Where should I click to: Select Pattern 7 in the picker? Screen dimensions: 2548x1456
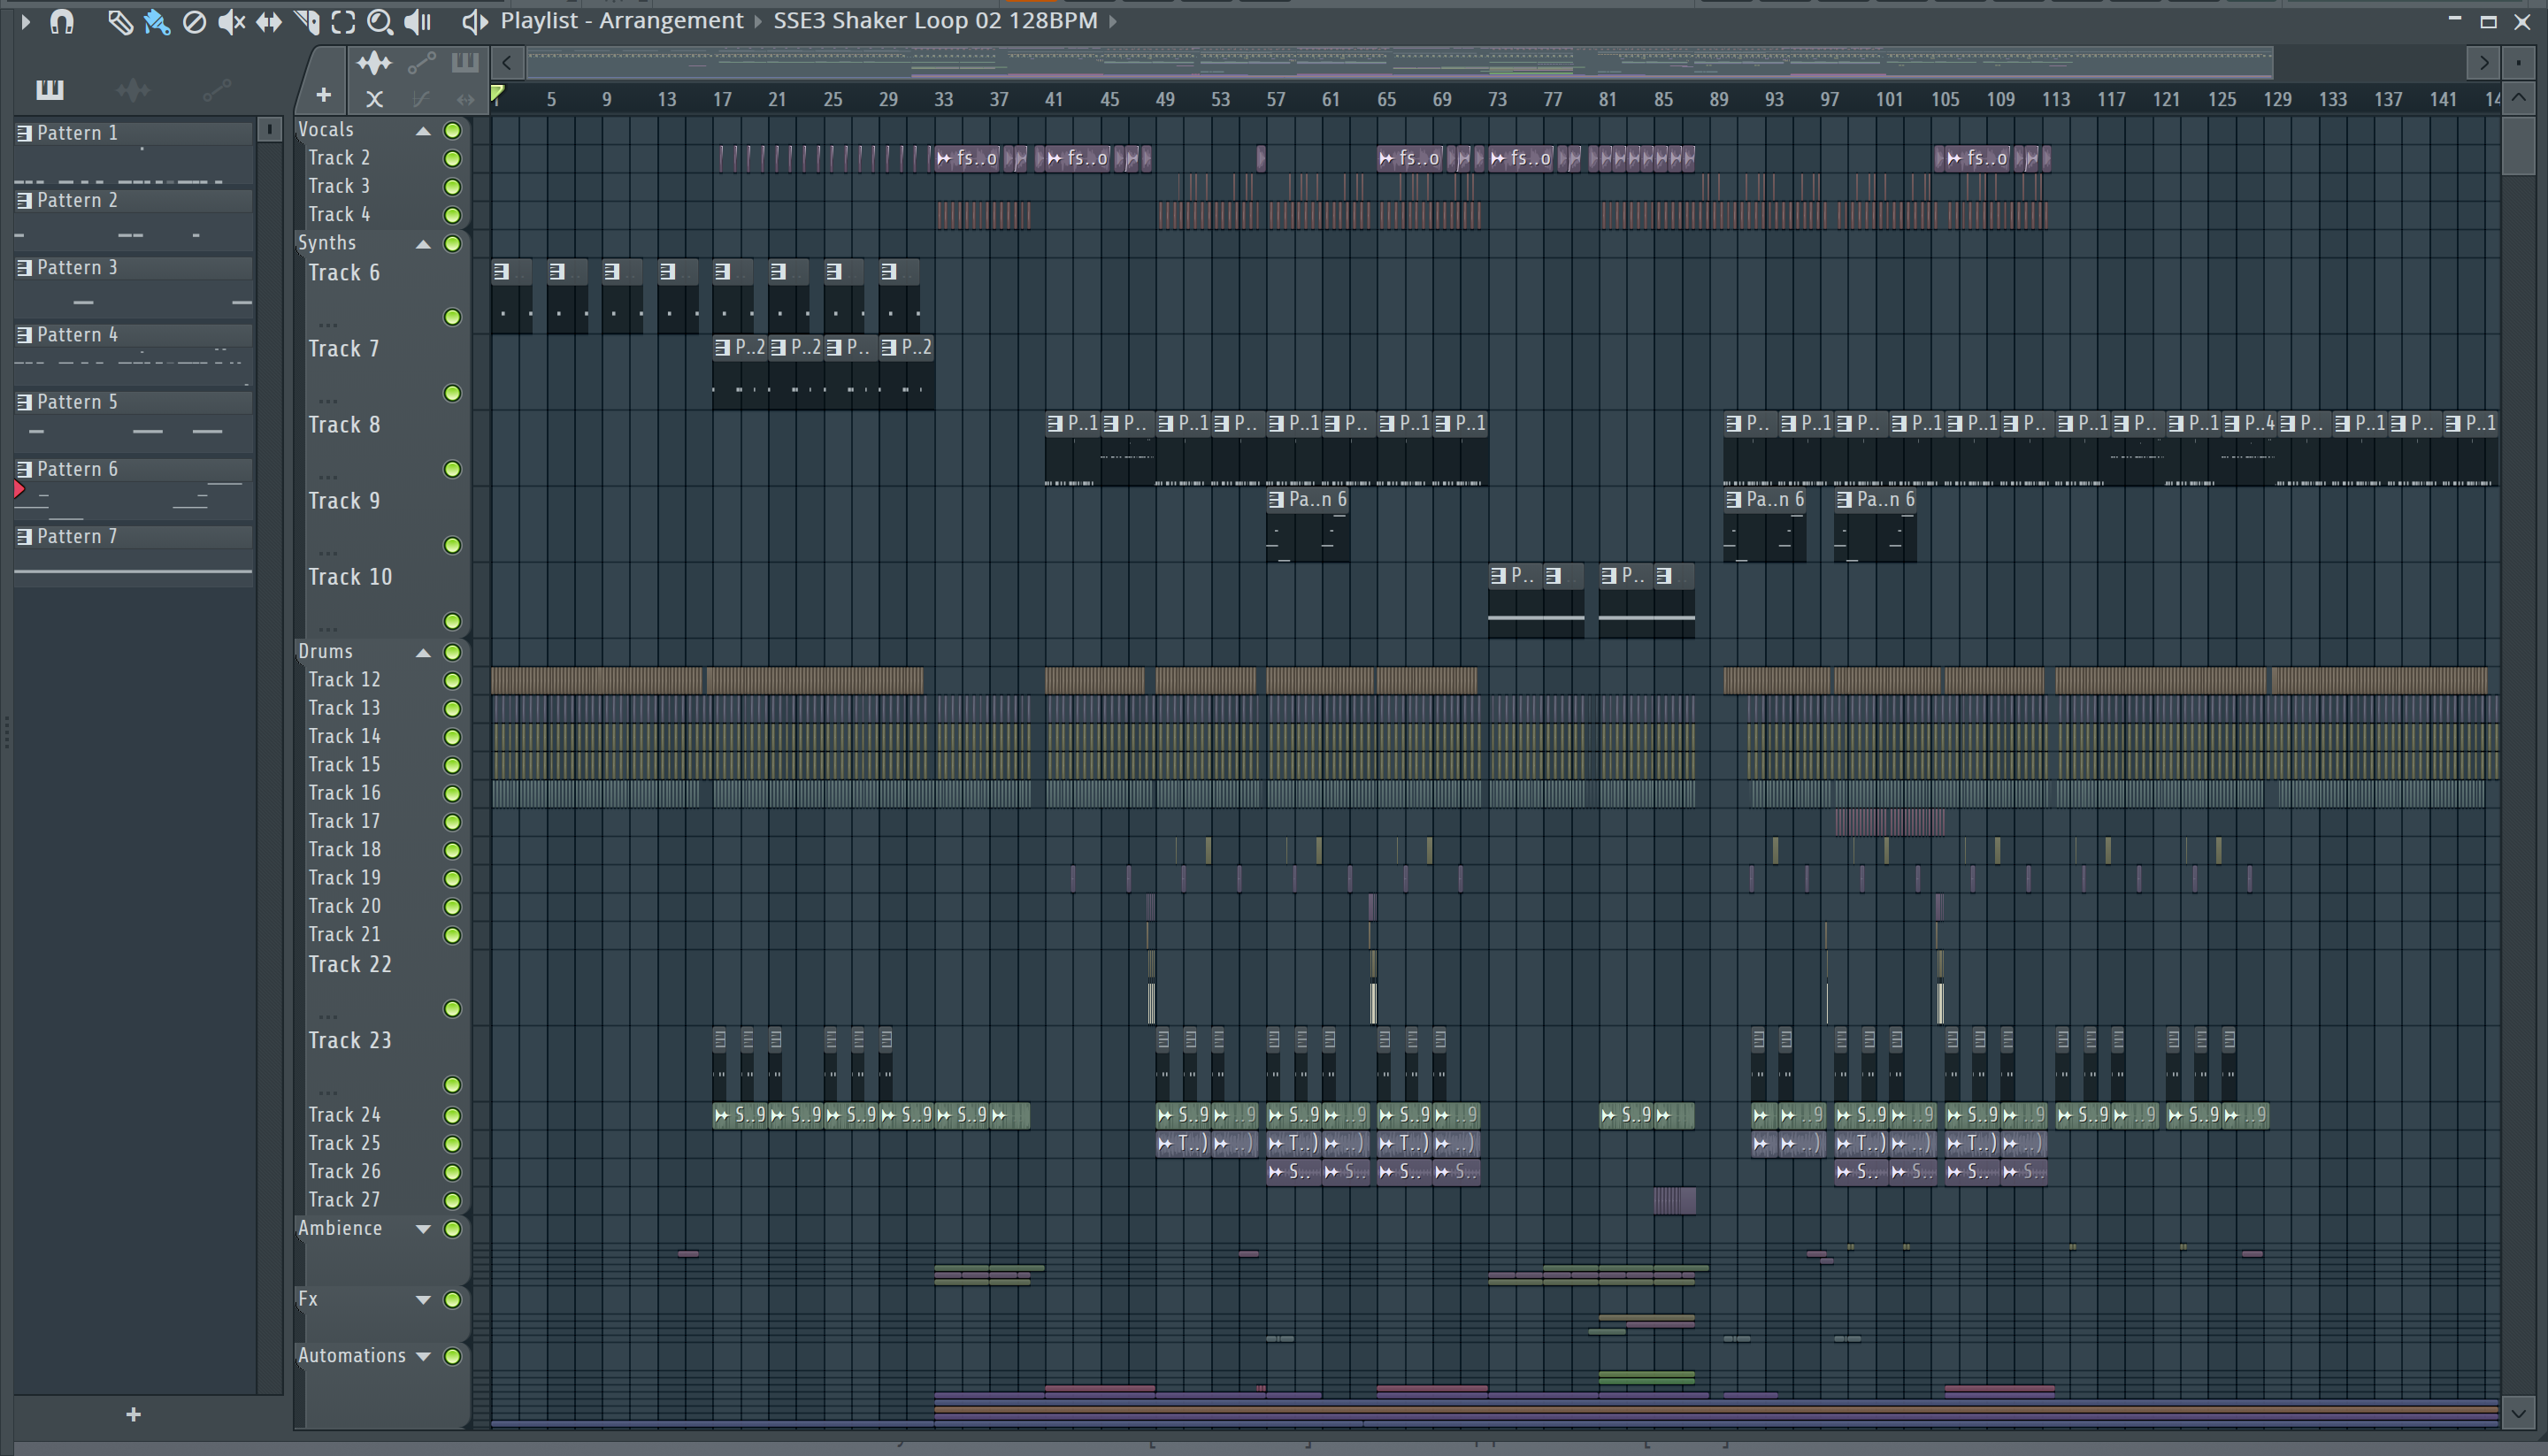132,536
